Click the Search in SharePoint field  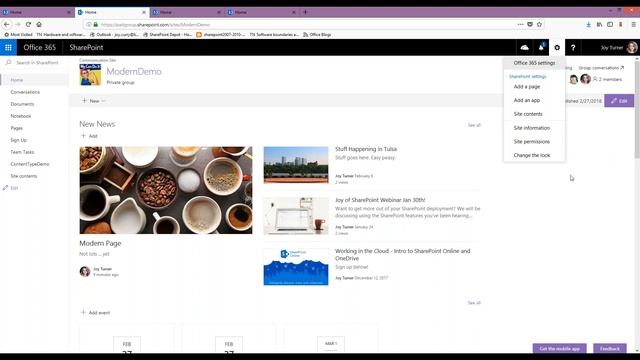tap(37, 62)
